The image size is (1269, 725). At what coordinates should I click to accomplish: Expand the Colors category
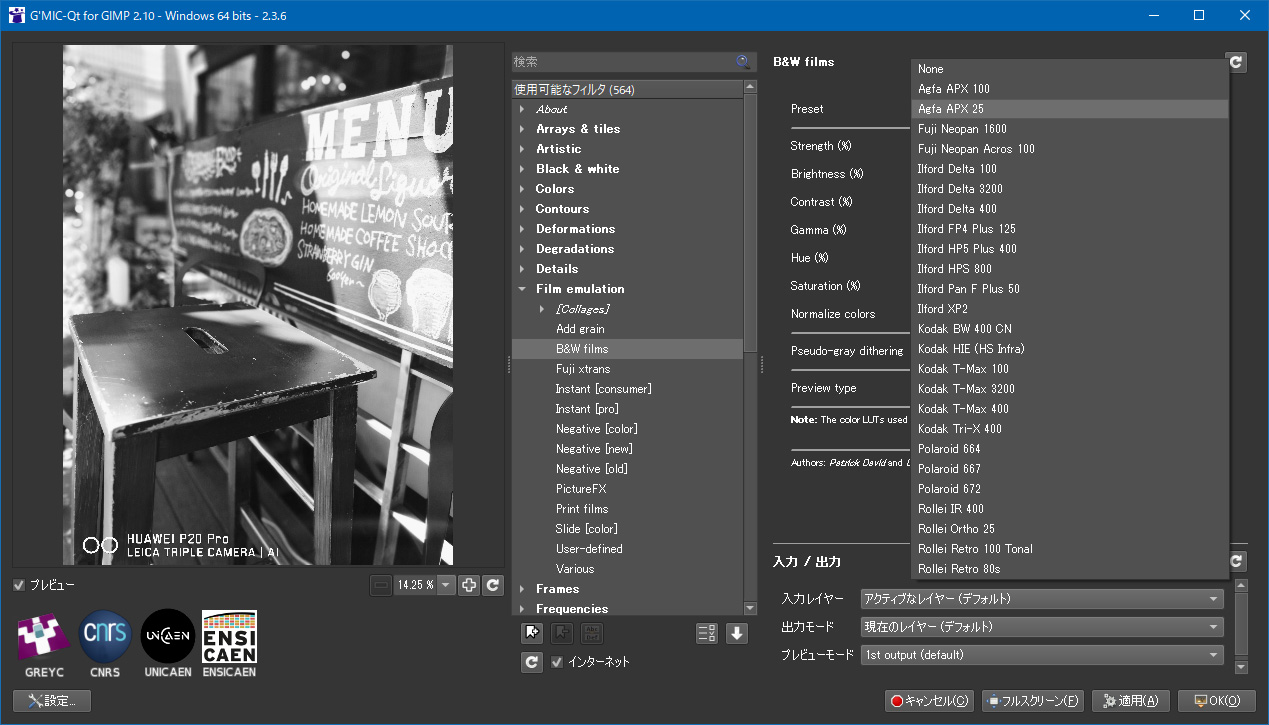pos(522,189)
